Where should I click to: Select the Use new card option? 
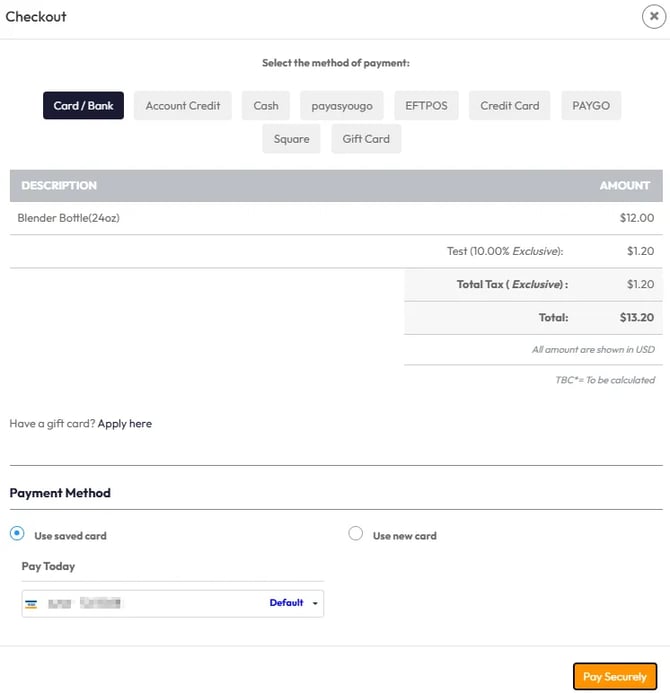click(x=355, y=534)
